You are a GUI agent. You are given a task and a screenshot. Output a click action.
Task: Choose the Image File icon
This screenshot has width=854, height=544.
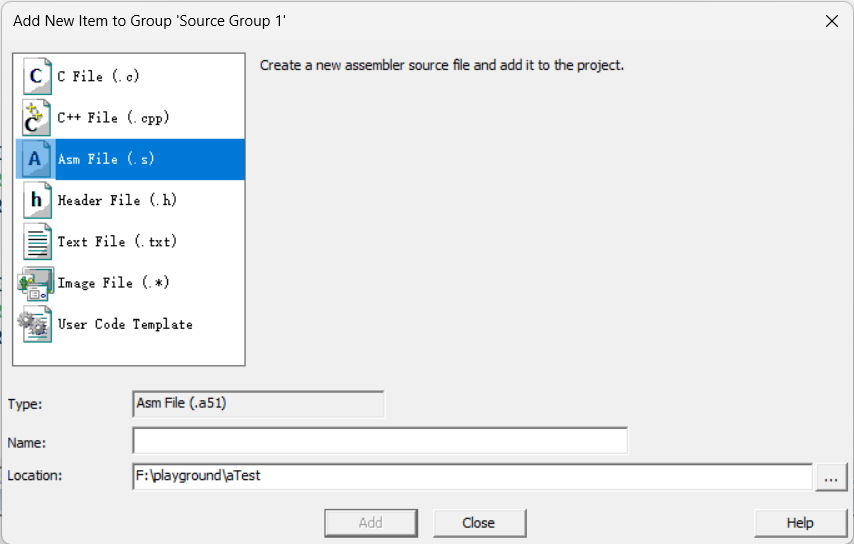point(36,283)
